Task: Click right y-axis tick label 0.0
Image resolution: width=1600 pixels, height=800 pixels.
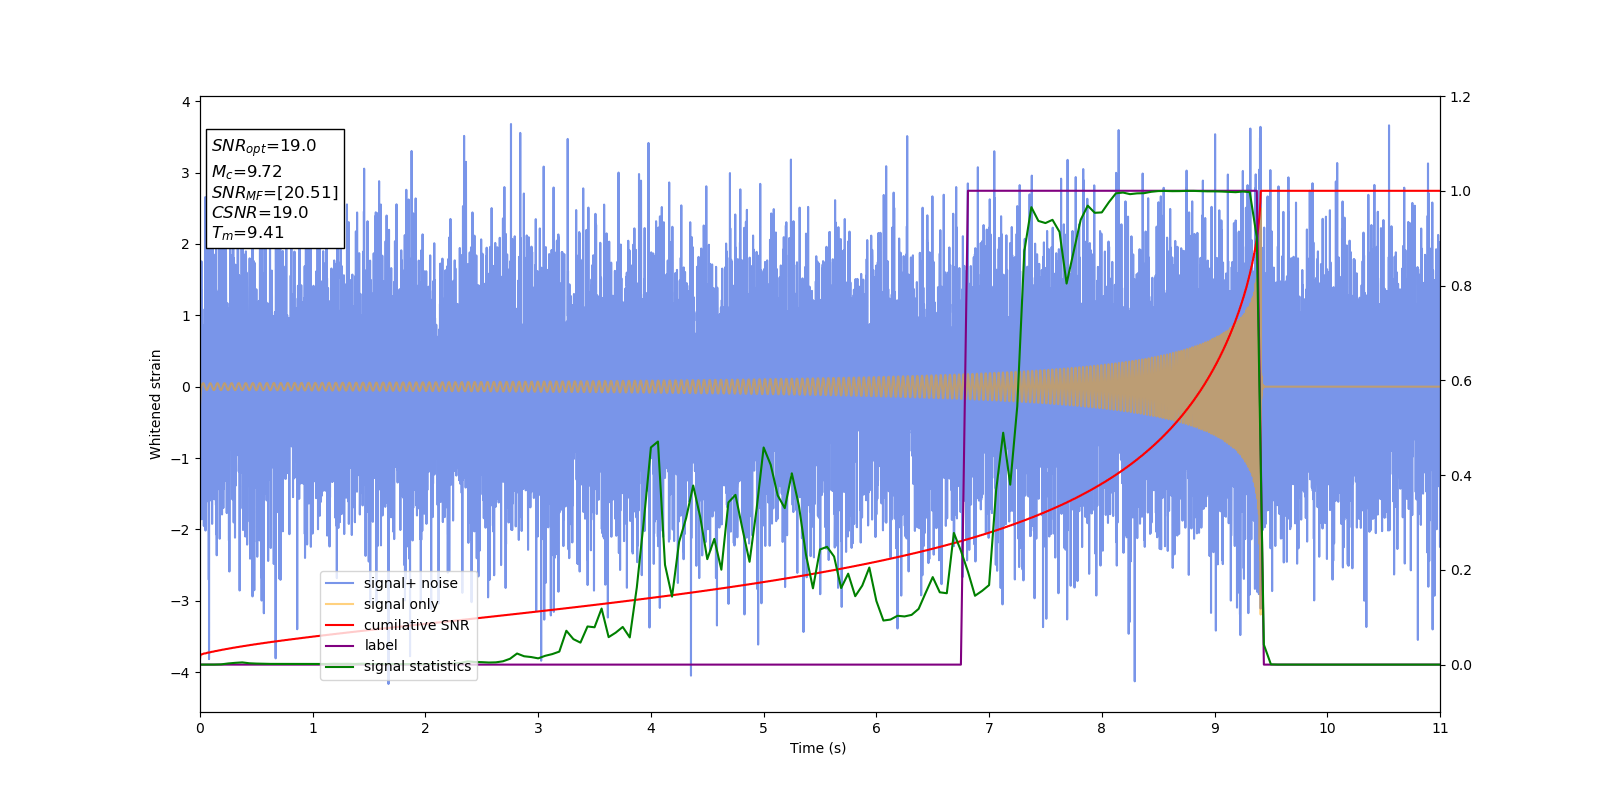Action: pos(1460,665)
